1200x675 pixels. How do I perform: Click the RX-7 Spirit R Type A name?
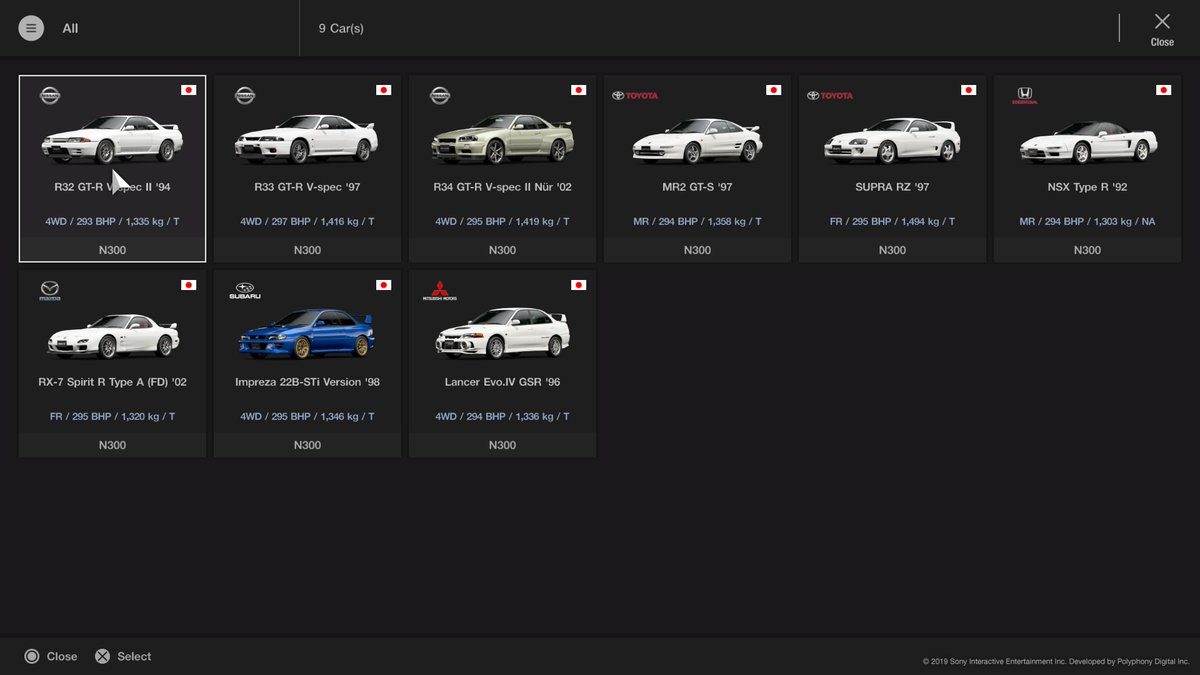pyautogui.click(x=112, y=382)
